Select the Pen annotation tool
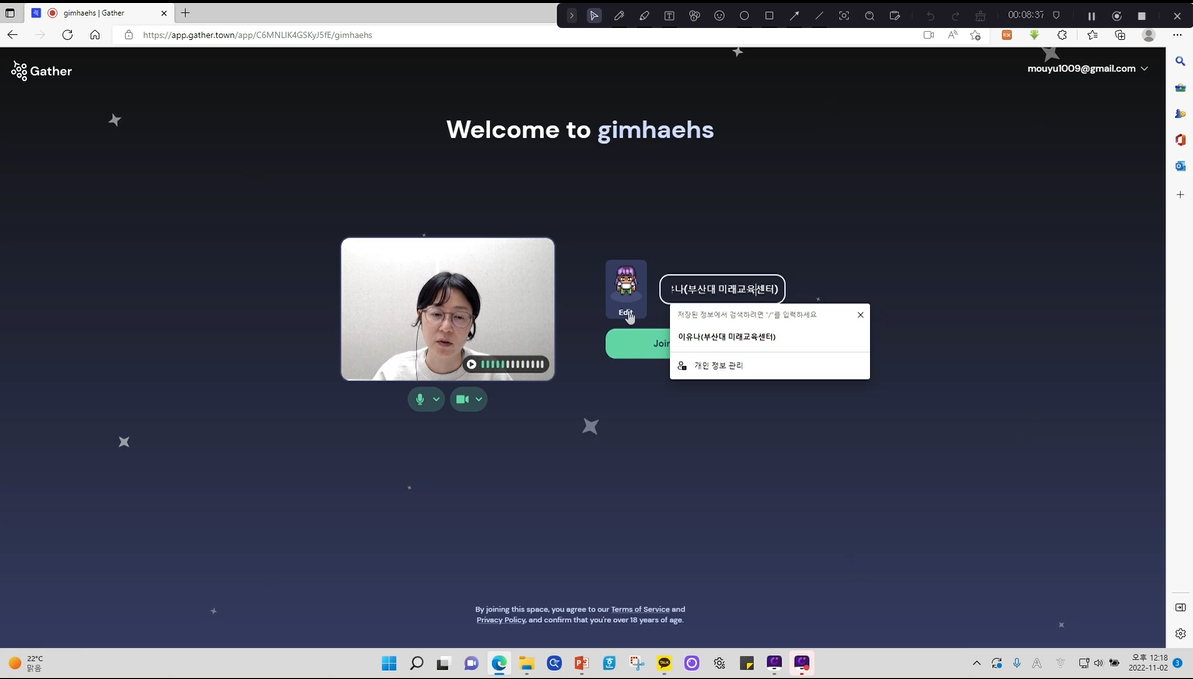This screenshot has height=679, width=1193. tap(619, 16)
